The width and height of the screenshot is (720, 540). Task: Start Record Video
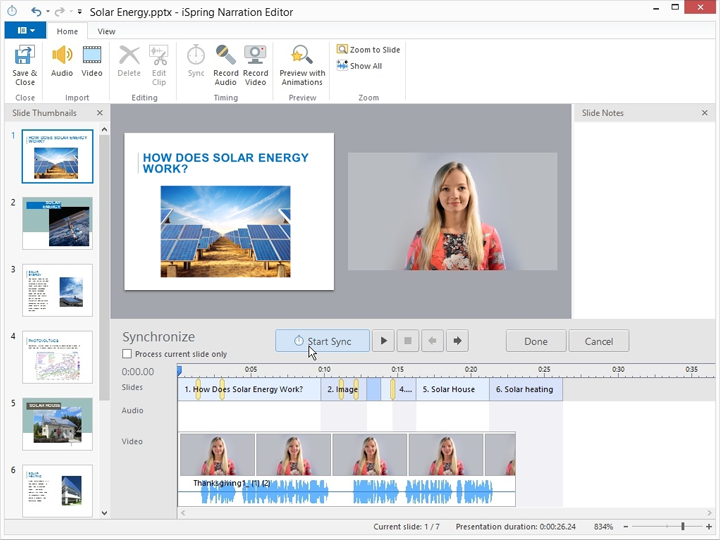(x=255, y=65)
